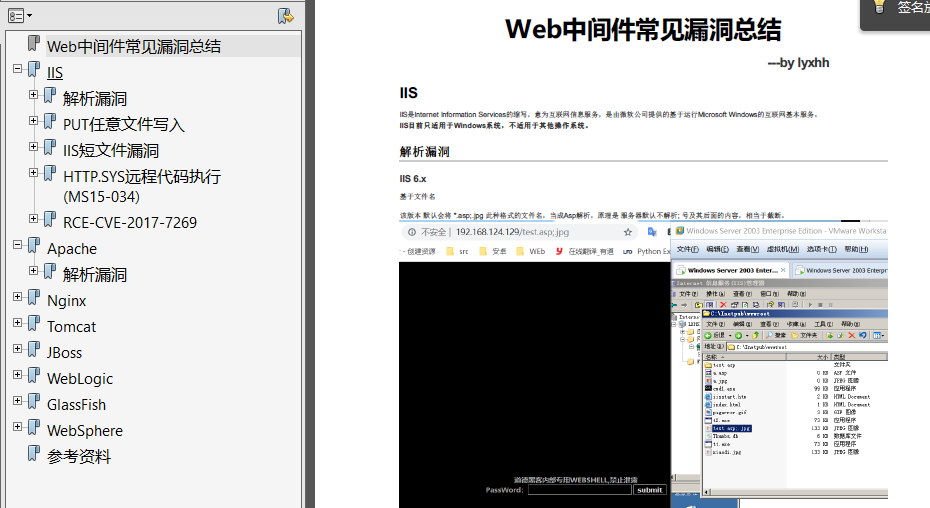This screenshot has height=508, width=930.
Task: Click the find current bookmark icon
Action: (x=285, y=16)
